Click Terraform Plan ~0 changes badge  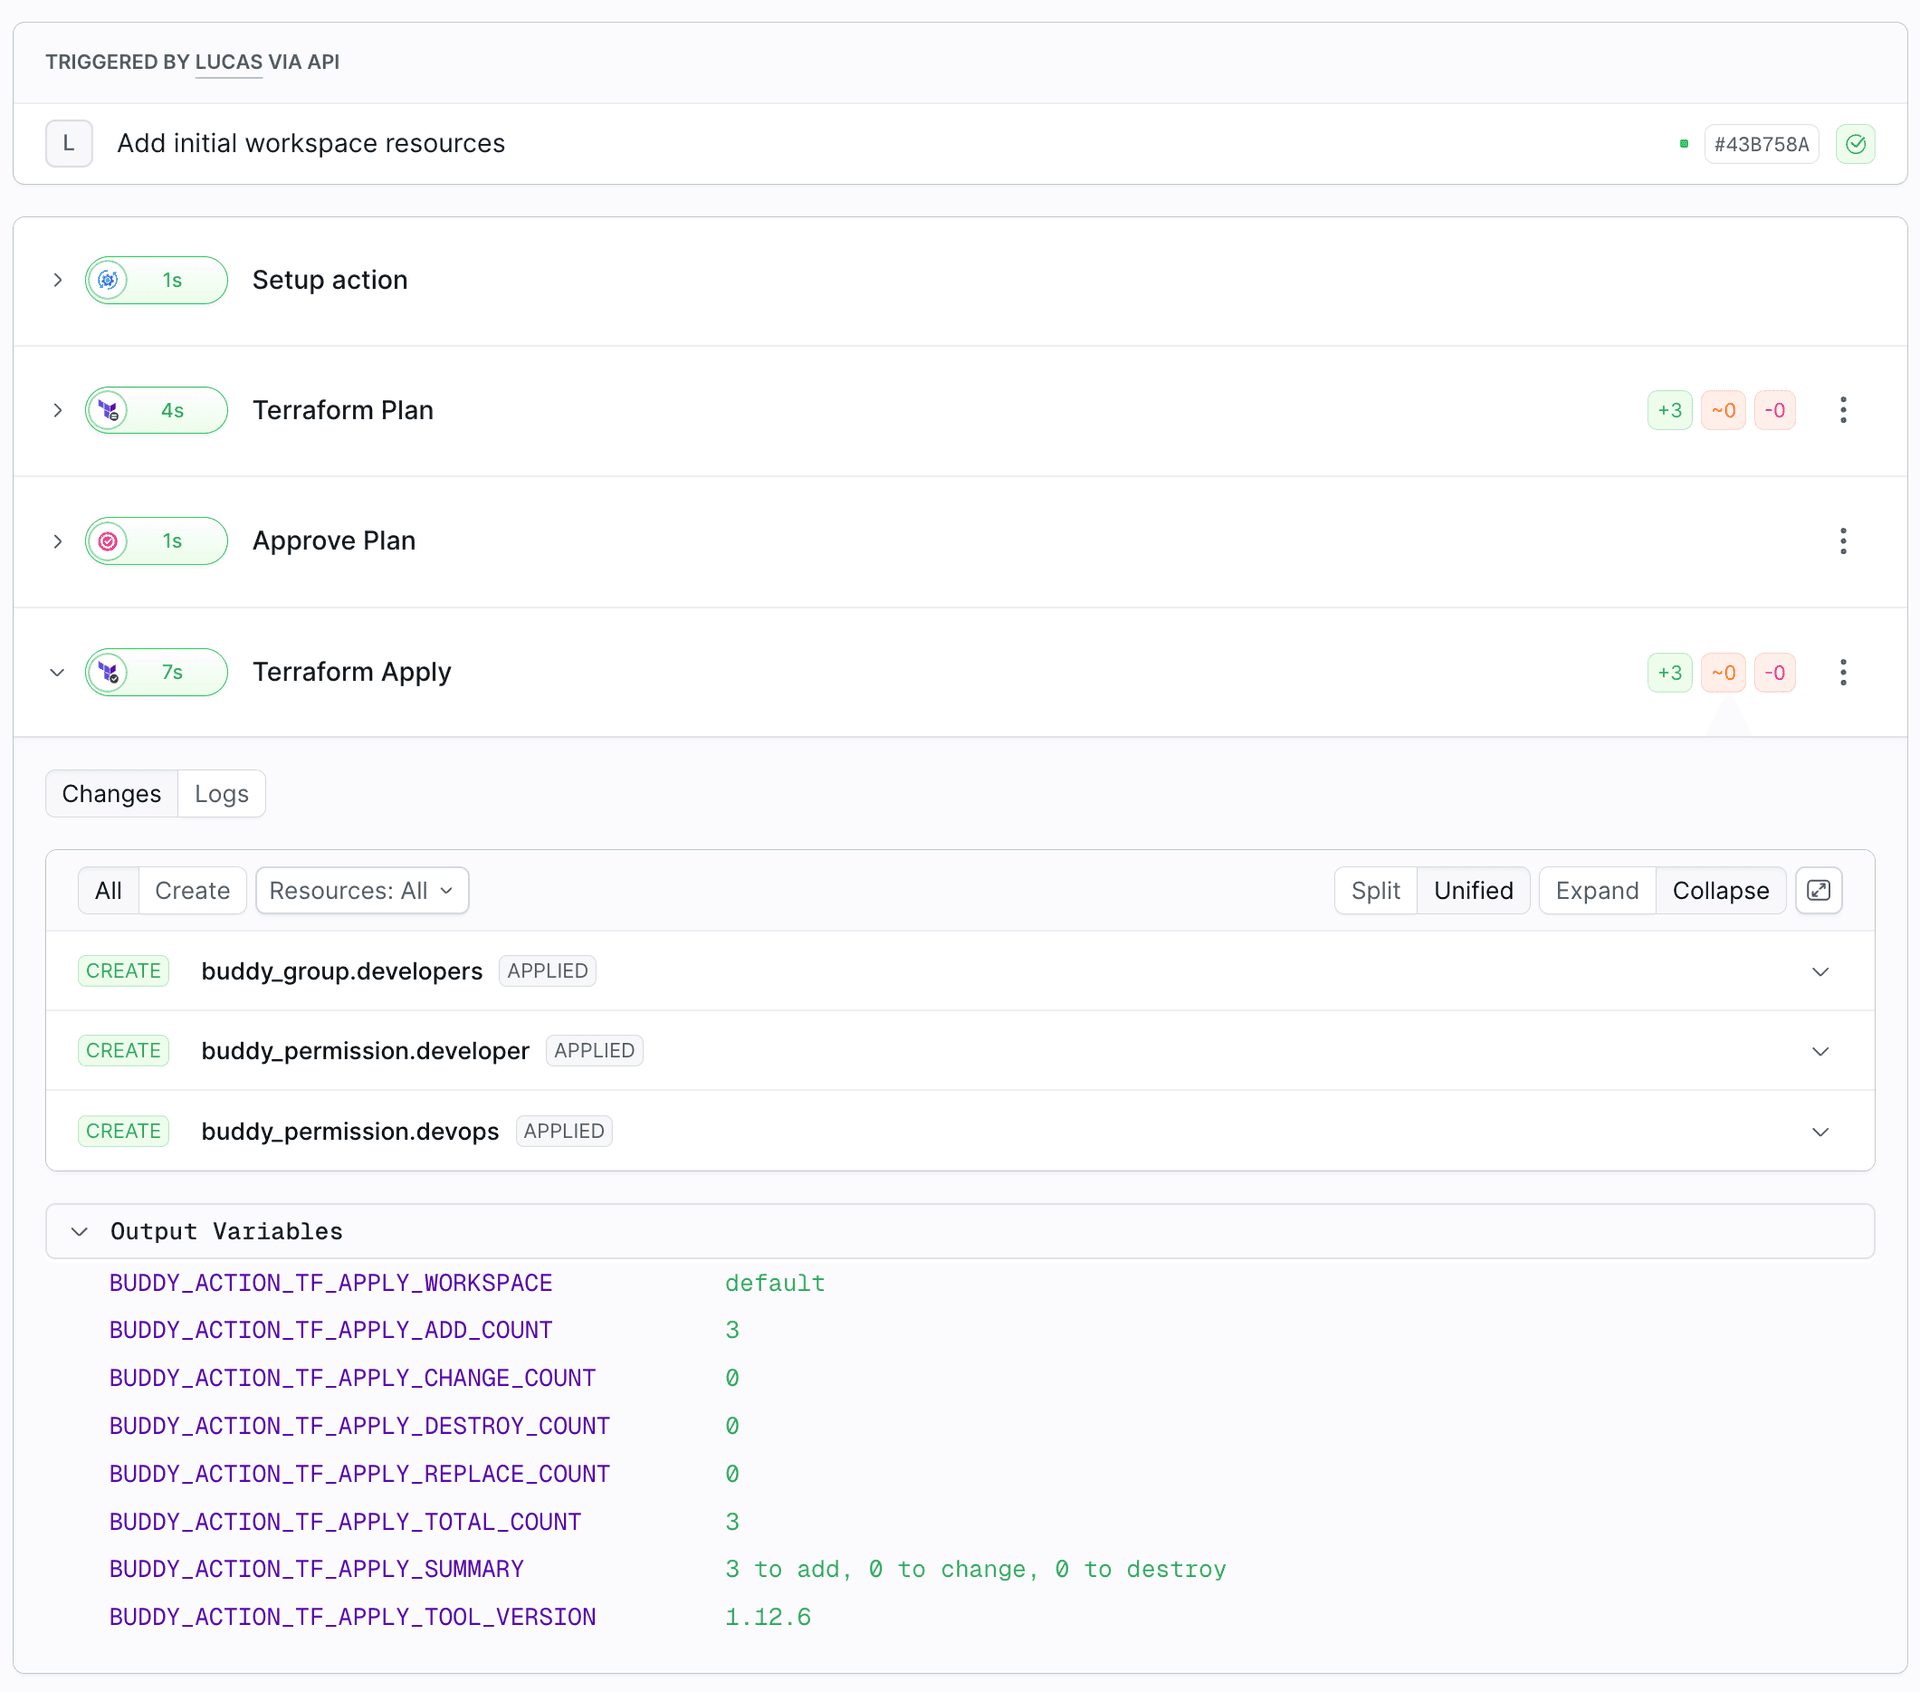(1723, 410)
